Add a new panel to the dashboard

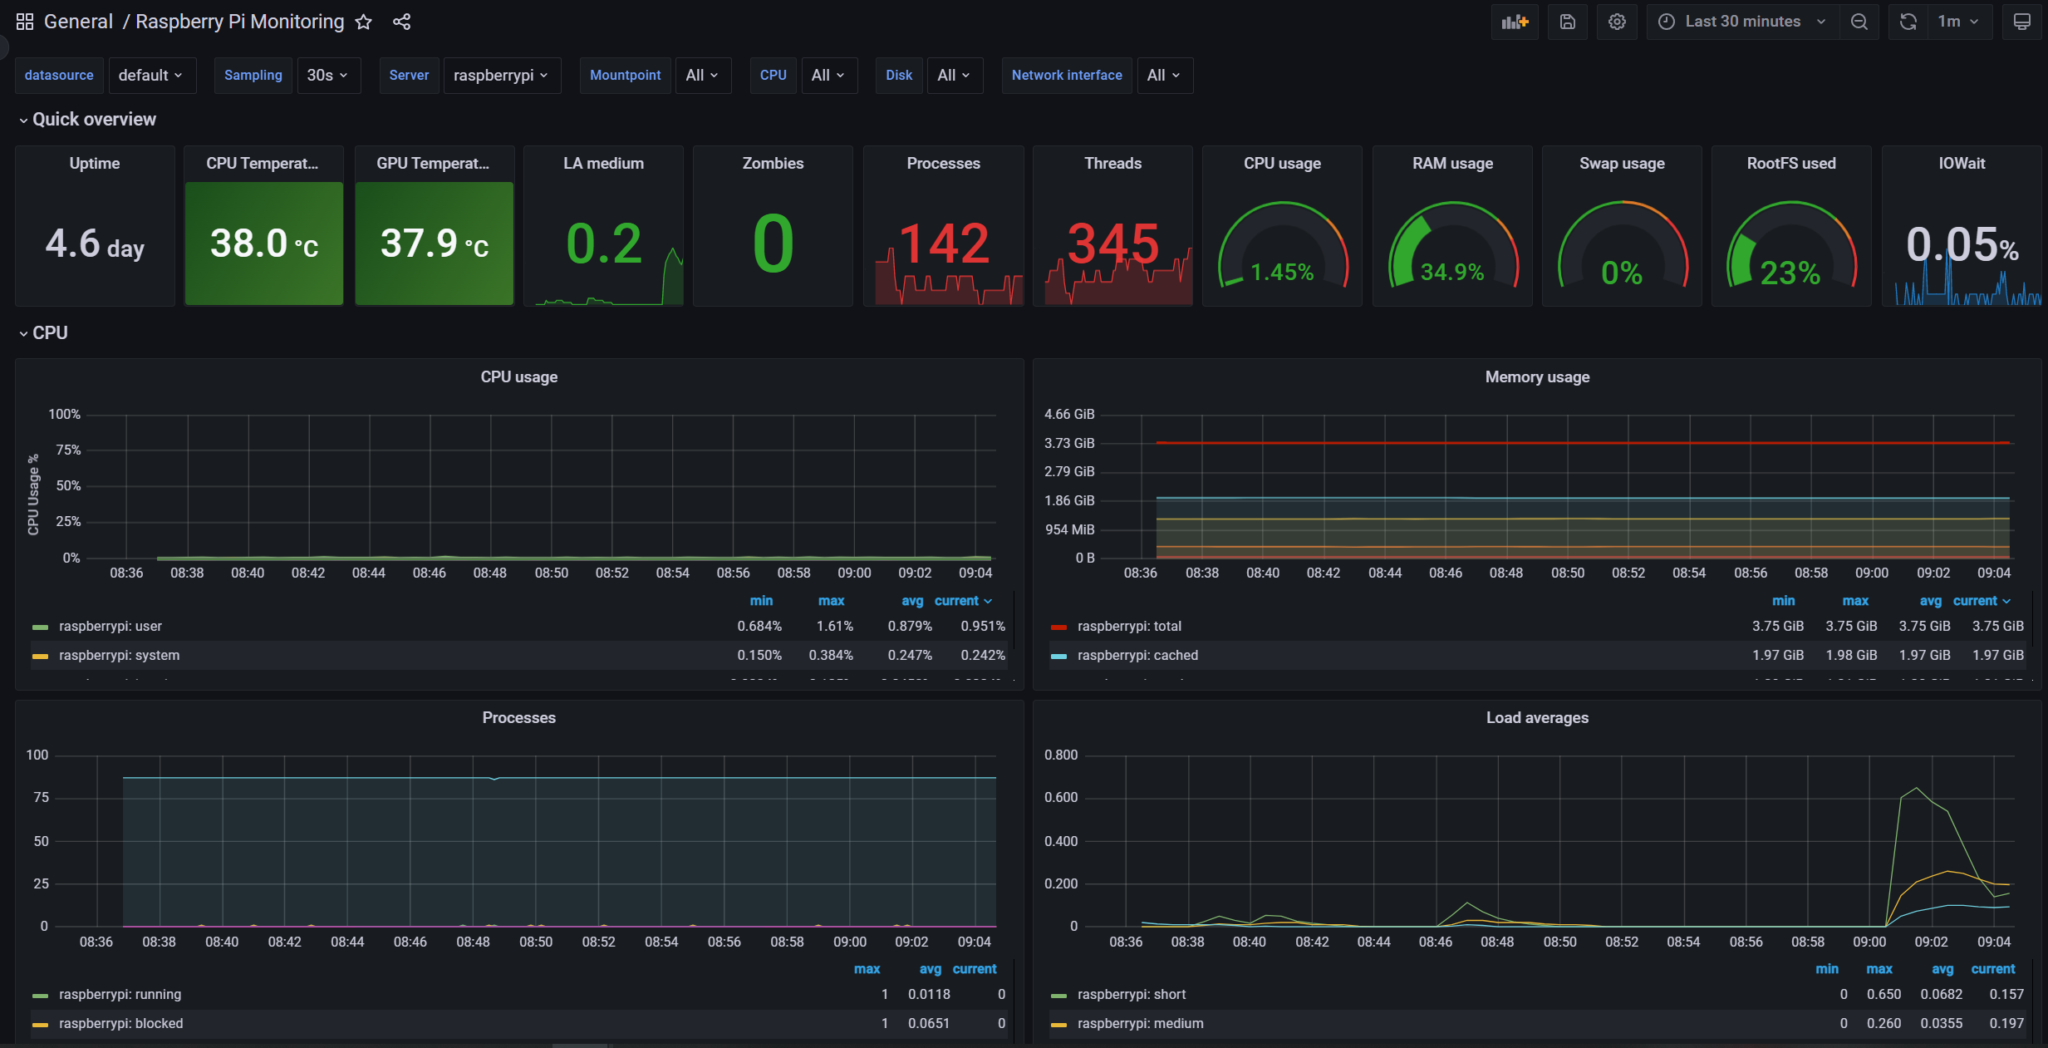[1515, 21]
